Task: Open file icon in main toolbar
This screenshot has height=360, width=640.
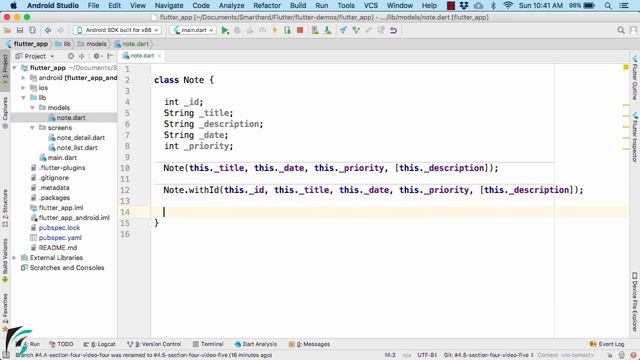Action: [x=7, y=30]
